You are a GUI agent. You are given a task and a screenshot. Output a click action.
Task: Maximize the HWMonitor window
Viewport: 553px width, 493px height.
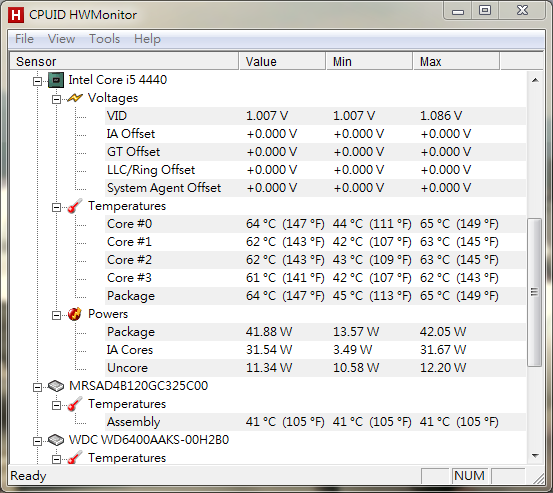coord(485,11)
